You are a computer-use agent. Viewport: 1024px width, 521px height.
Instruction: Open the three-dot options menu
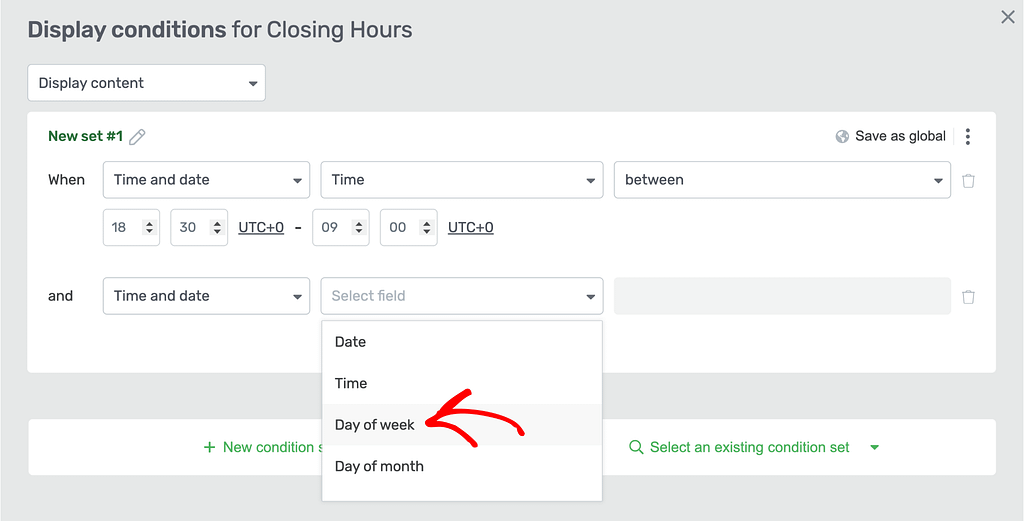click(968, 136)
